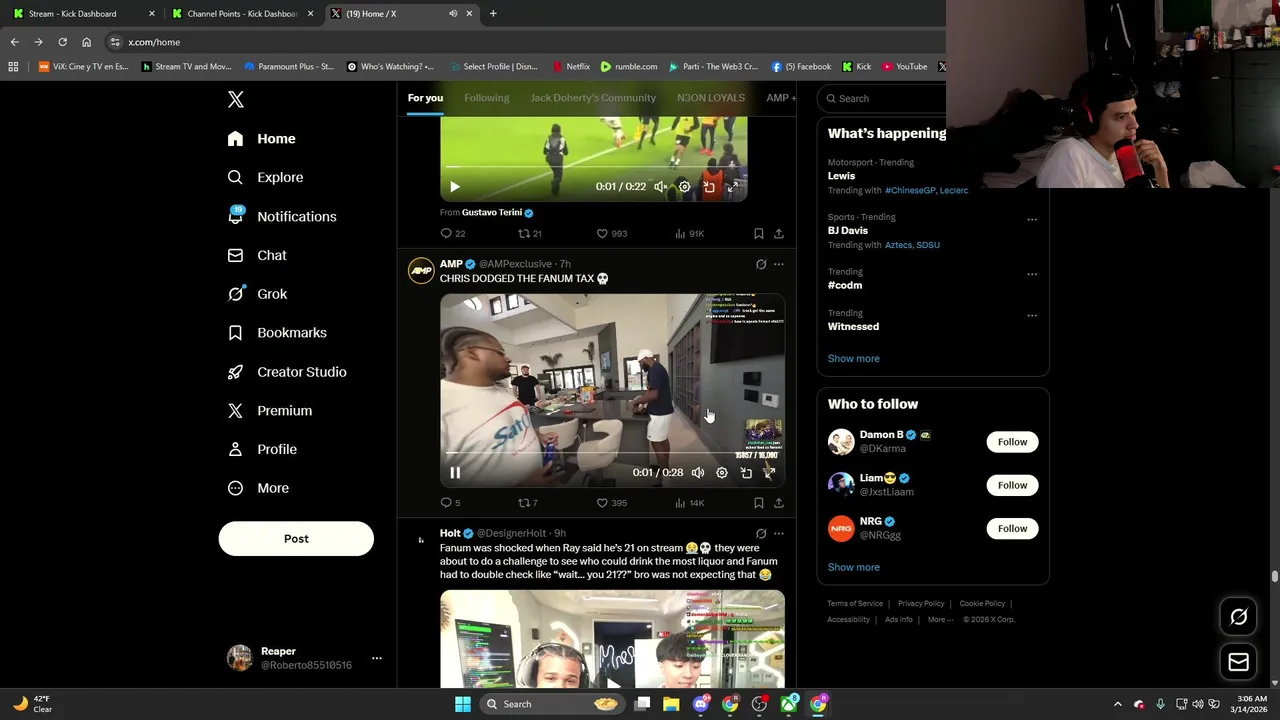
Task: Bookmark the AMP post
Action: click(759, 503)
